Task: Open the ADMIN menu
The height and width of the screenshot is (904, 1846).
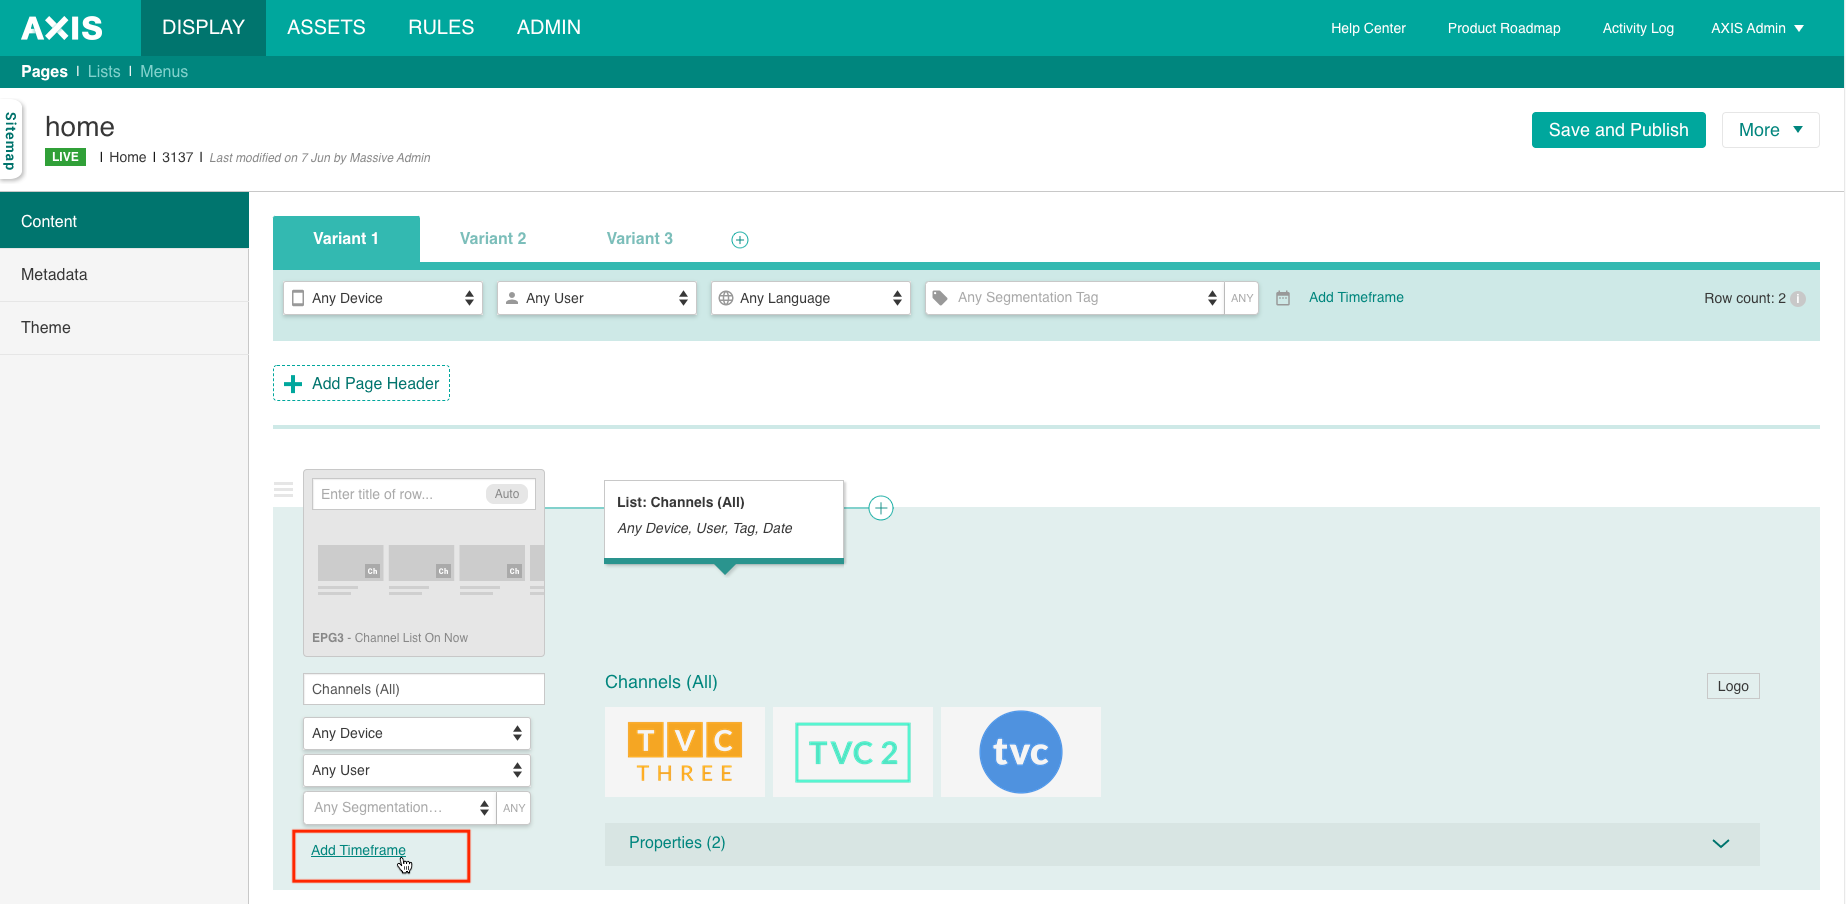Action: (549, 28)
